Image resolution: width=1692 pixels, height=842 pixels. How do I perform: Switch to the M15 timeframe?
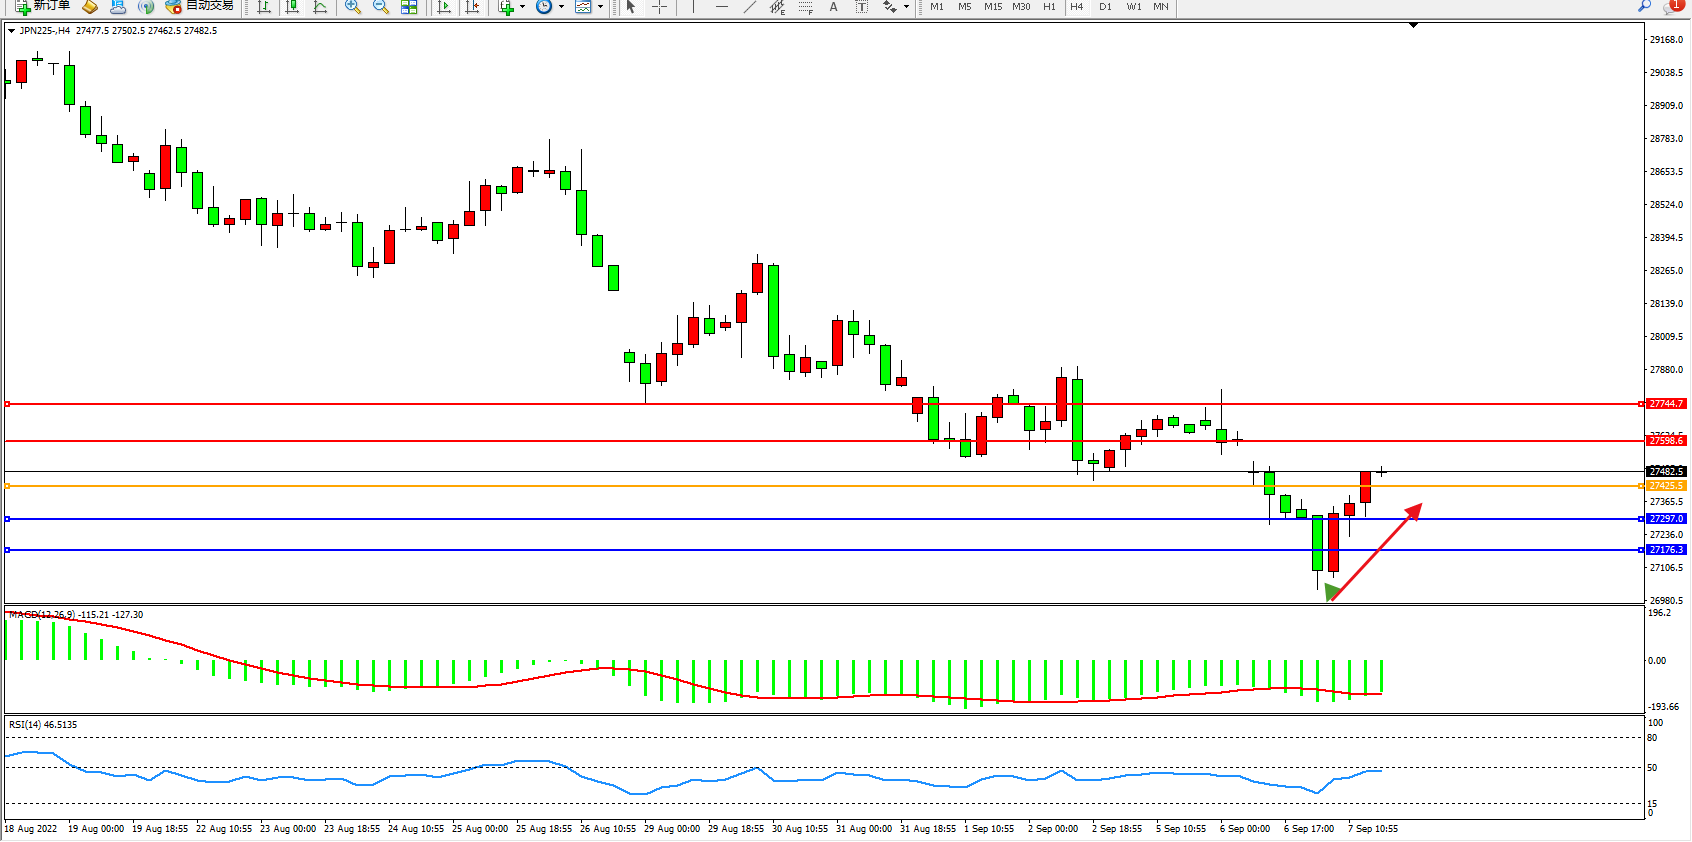992,7
